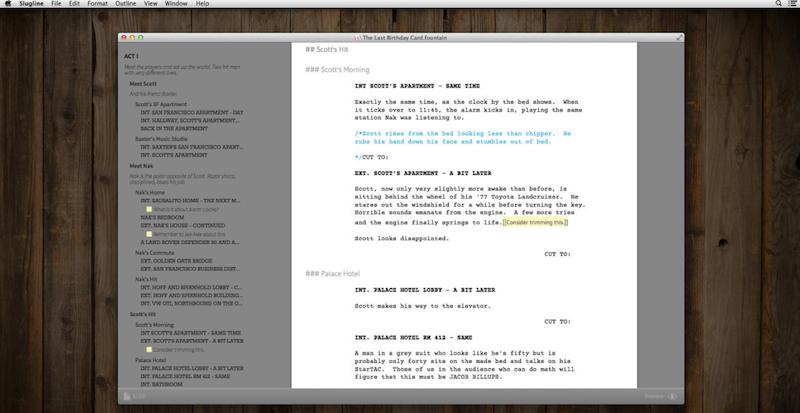Go to A LAND ROVER DEFENDER 90 entry
800x413 pixels.
point(191,242)
